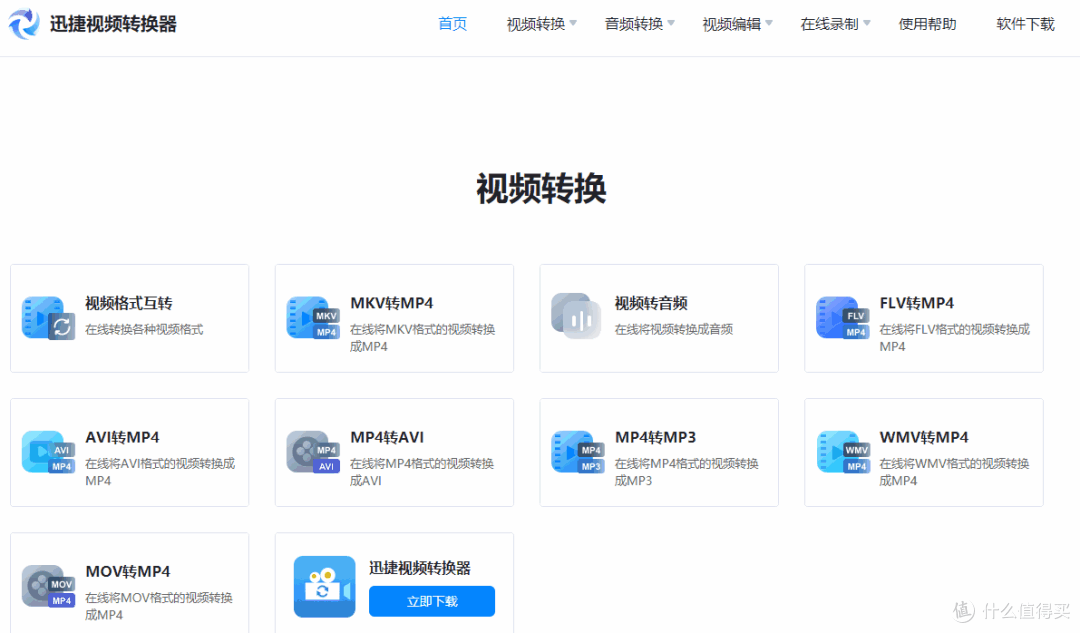This screenshot has width=1080, height=633.
Task: Expand the 视频转换 menu arrow
Action: click(x=573, y=23)
